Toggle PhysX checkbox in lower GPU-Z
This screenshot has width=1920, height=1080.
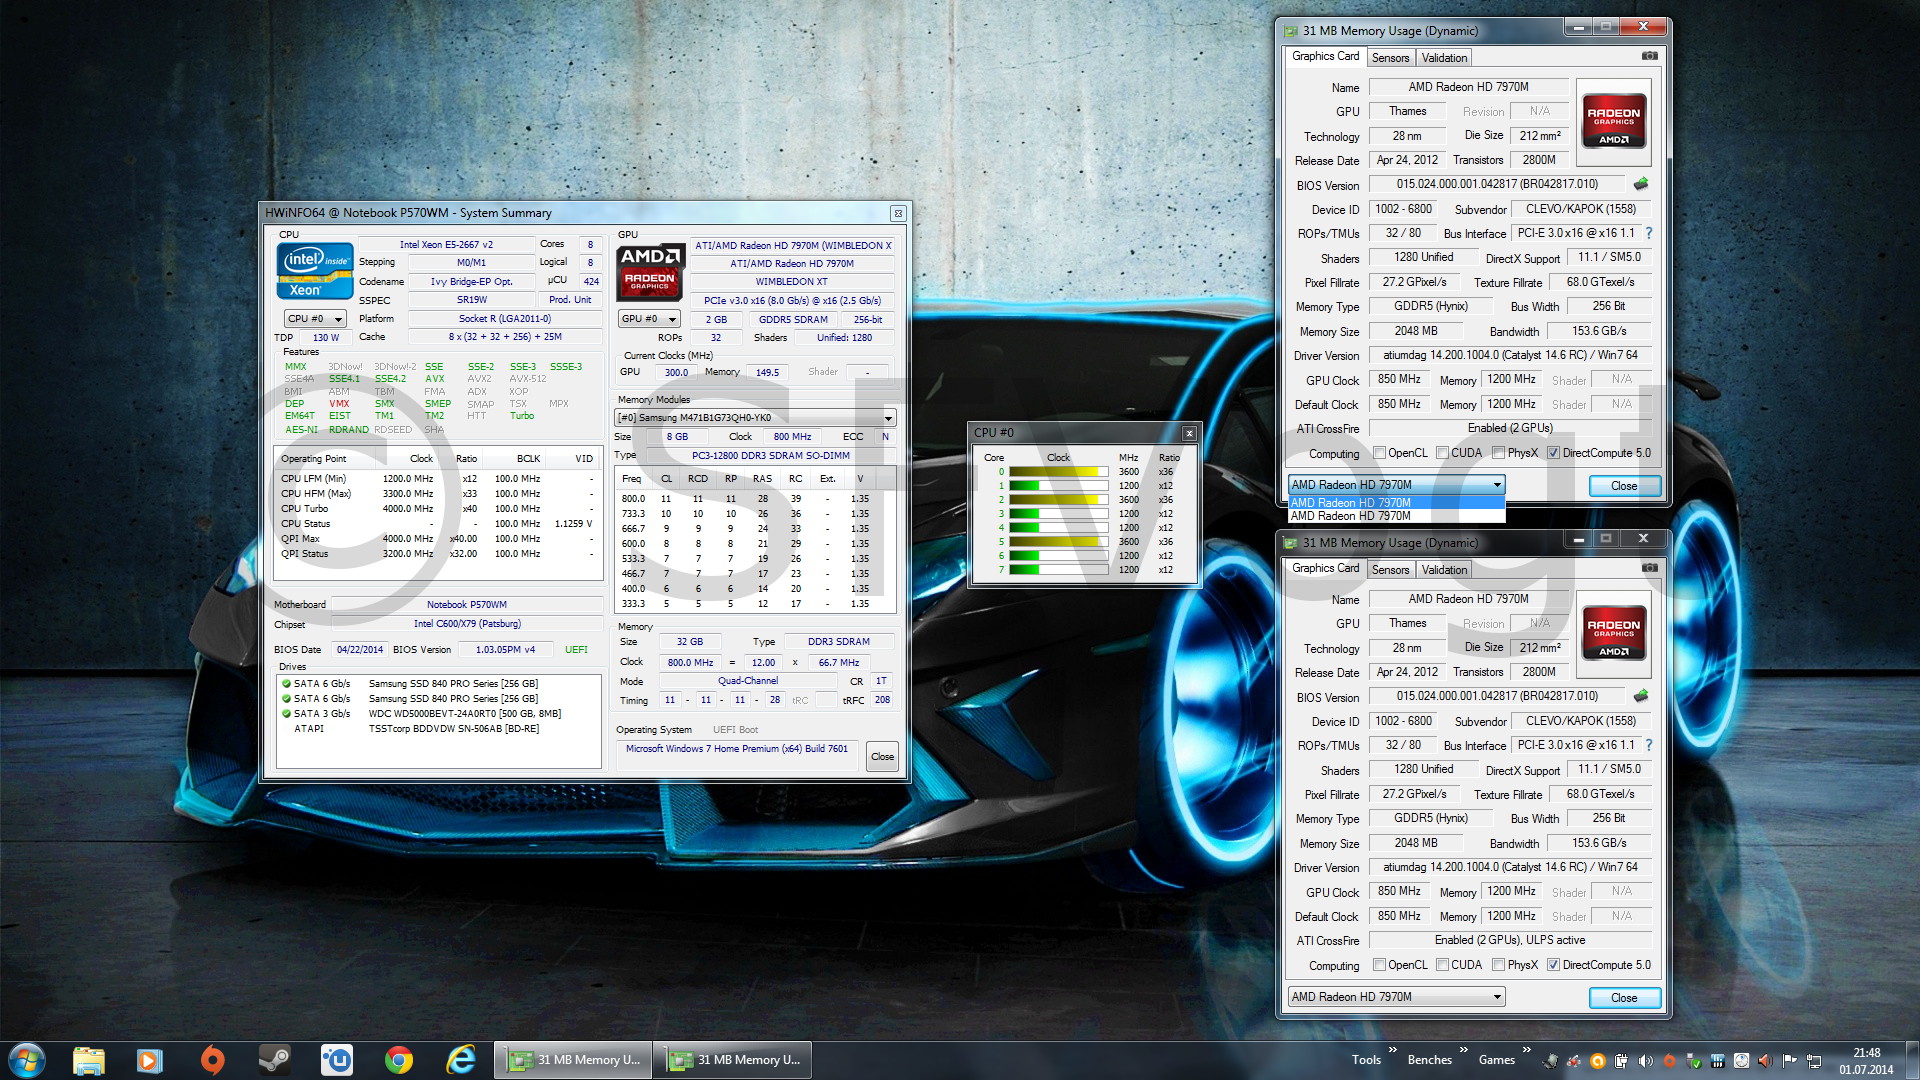(1499, 965)
